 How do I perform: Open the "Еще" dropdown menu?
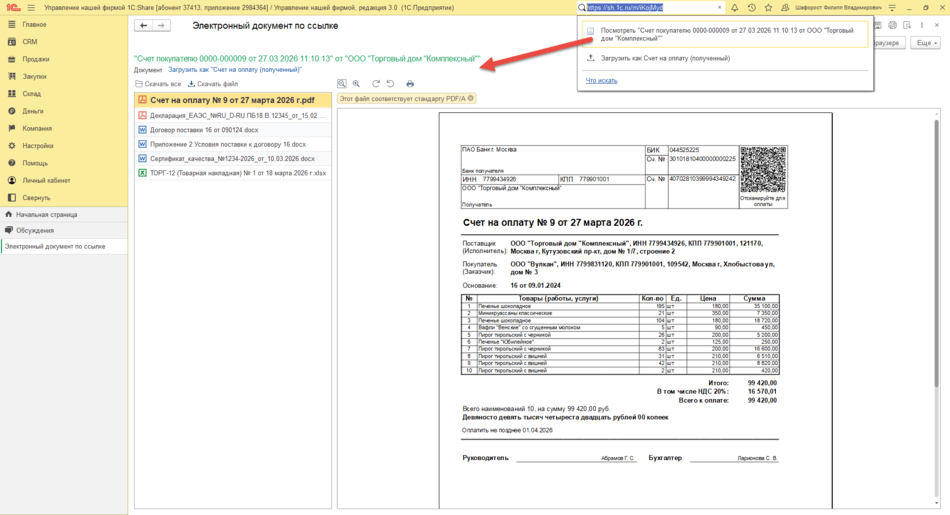click(x=924, y=43)
